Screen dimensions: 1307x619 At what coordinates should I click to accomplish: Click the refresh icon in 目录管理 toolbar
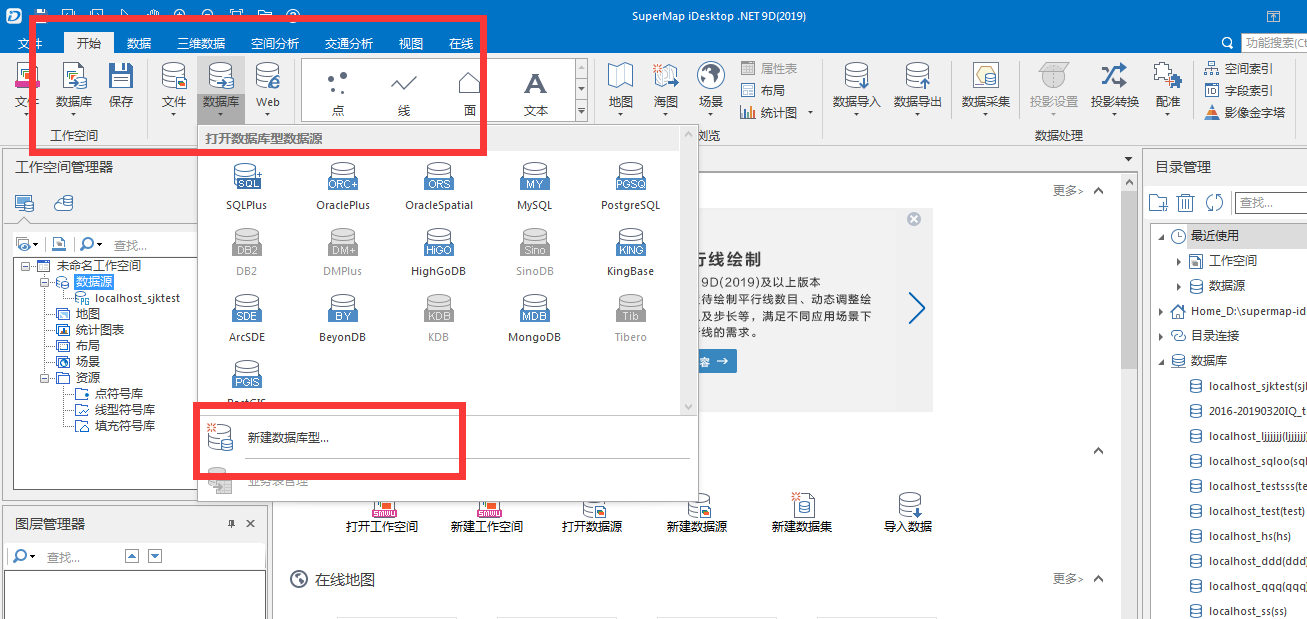(1214, 202)
